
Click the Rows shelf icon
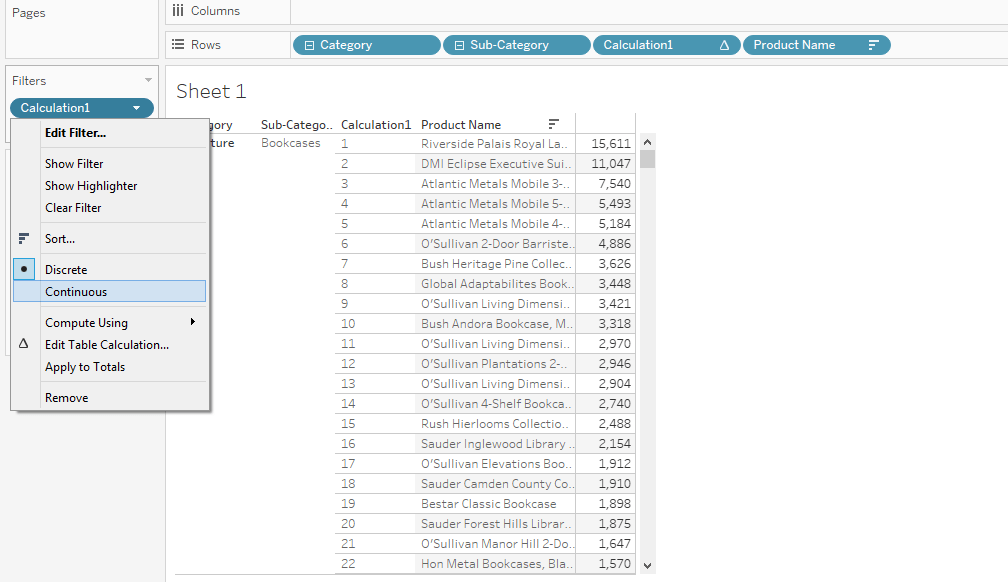178,45
